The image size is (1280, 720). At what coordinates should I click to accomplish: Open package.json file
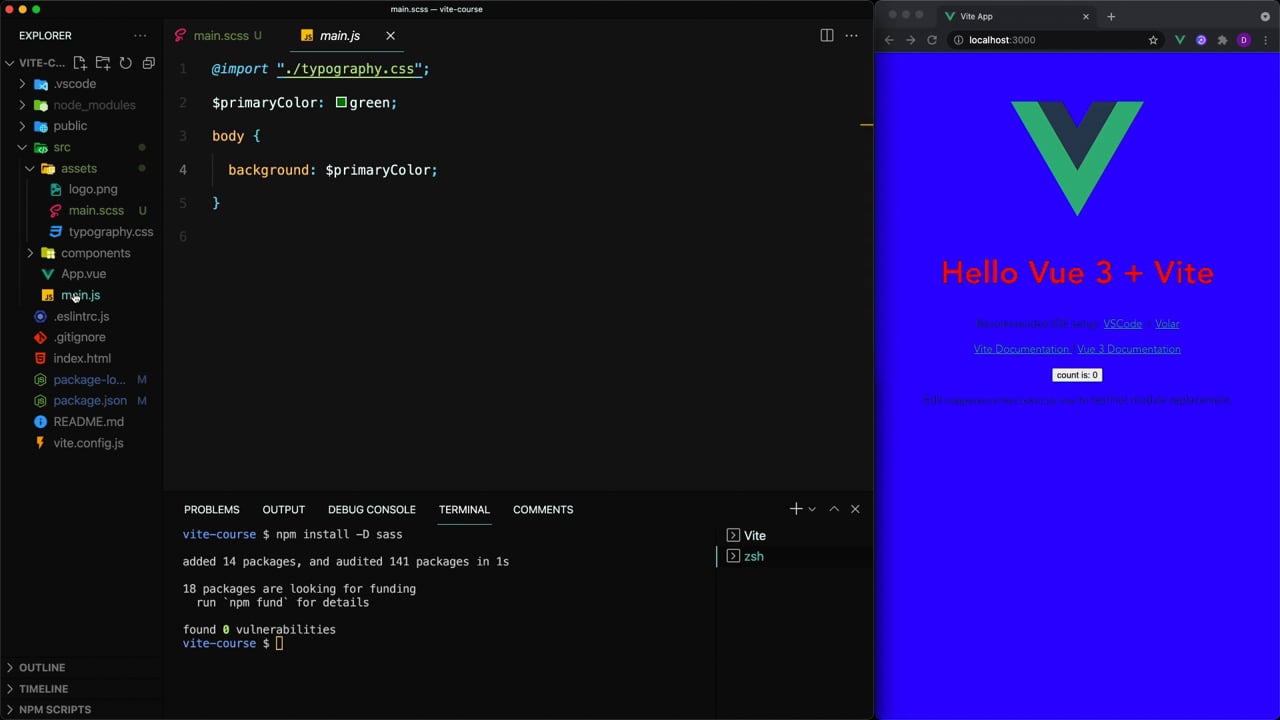(x=90, y=400)
